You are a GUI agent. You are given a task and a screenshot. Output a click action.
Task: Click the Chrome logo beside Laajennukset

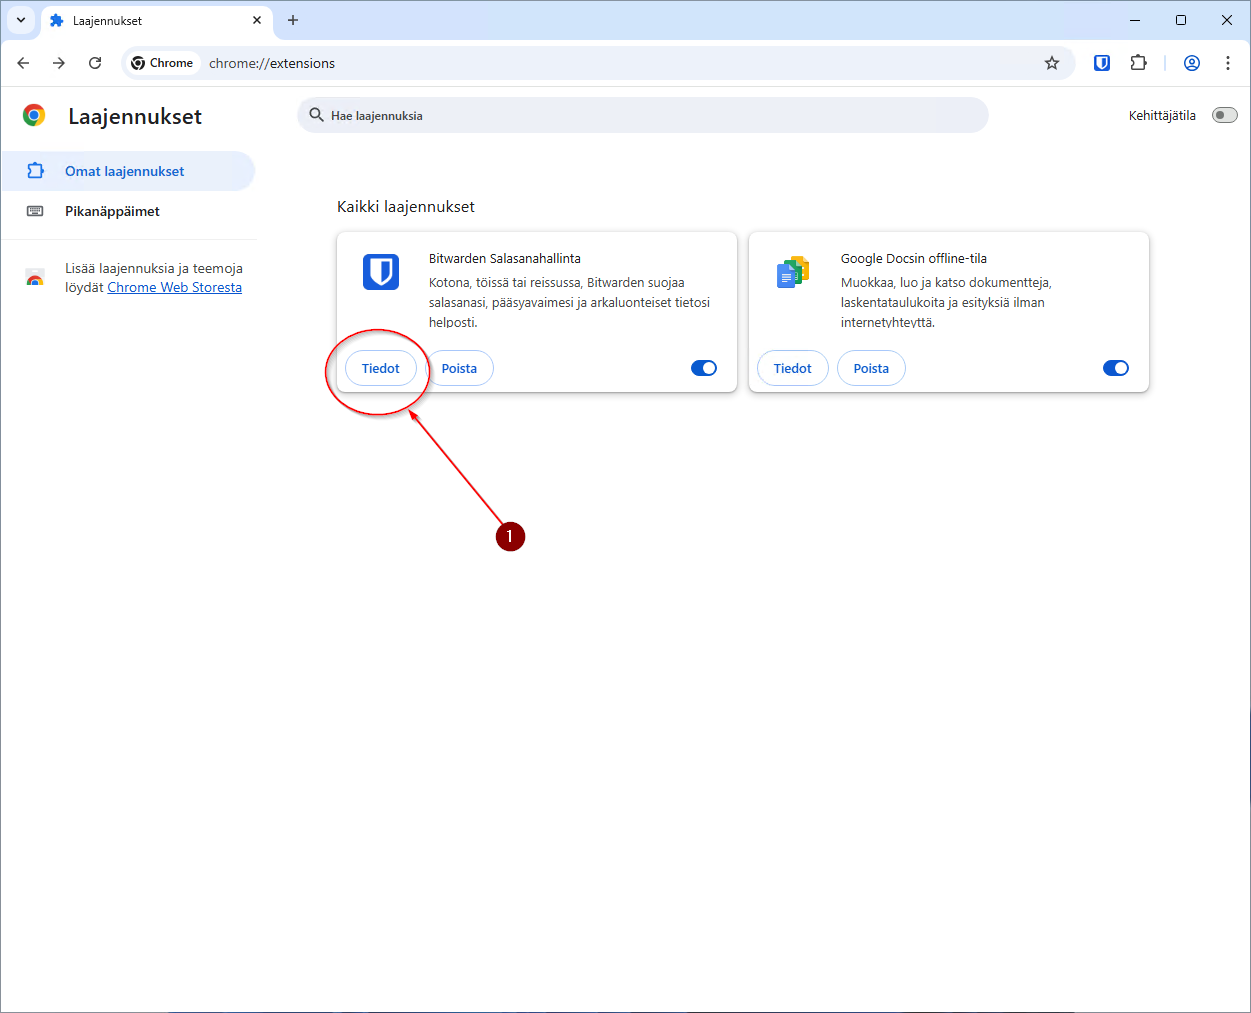tap(34, 116)
